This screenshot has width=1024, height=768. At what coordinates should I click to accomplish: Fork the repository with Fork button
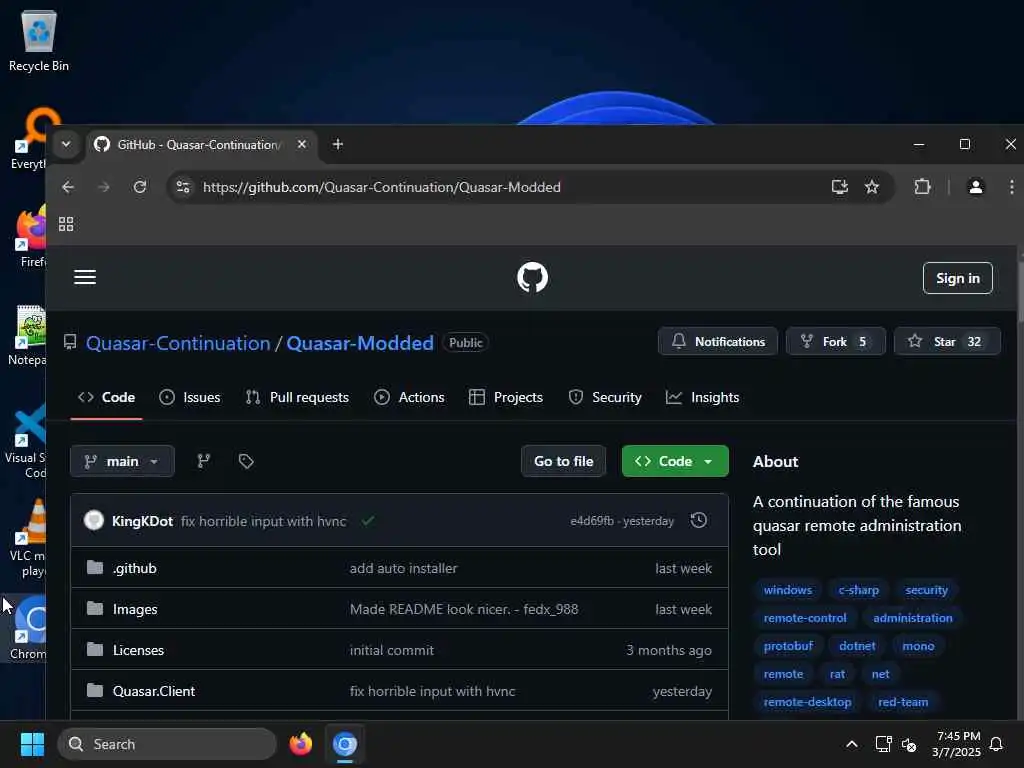(835, 342)
